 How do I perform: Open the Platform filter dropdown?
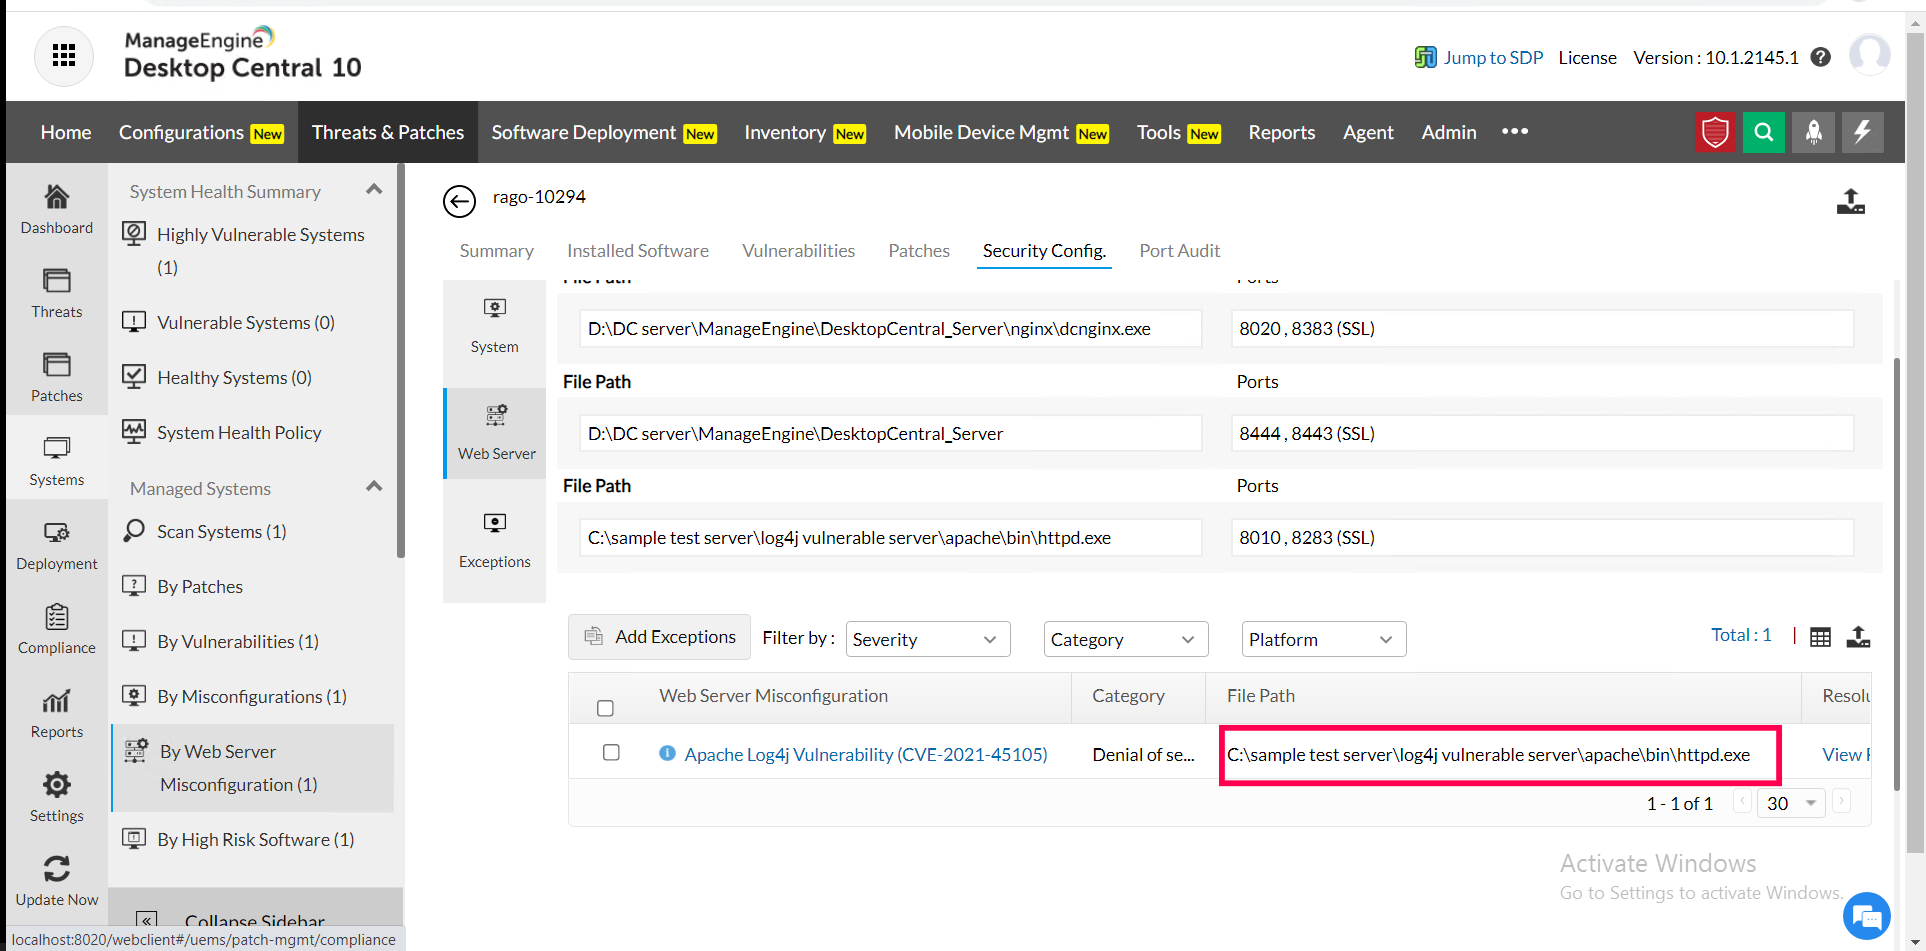[1324, 639]
